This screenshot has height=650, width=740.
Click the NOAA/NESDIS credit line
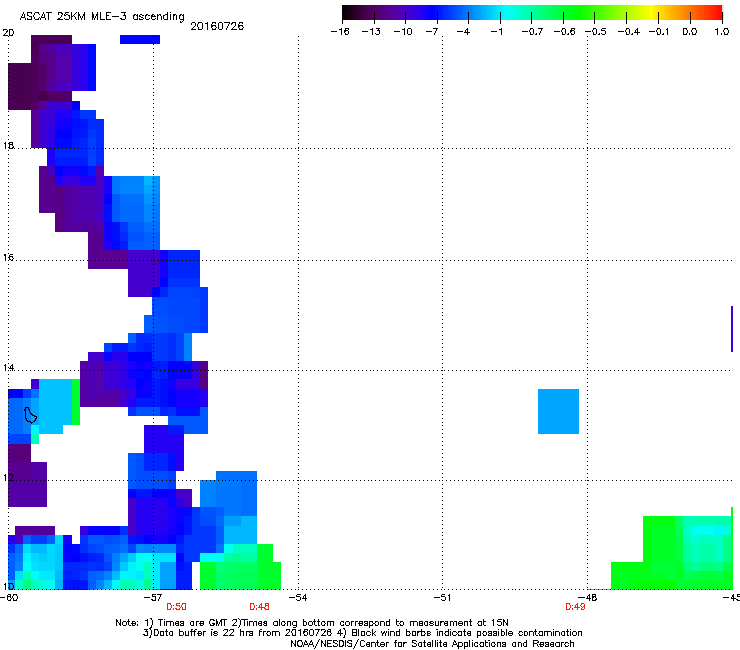click(x=432, y=644)
